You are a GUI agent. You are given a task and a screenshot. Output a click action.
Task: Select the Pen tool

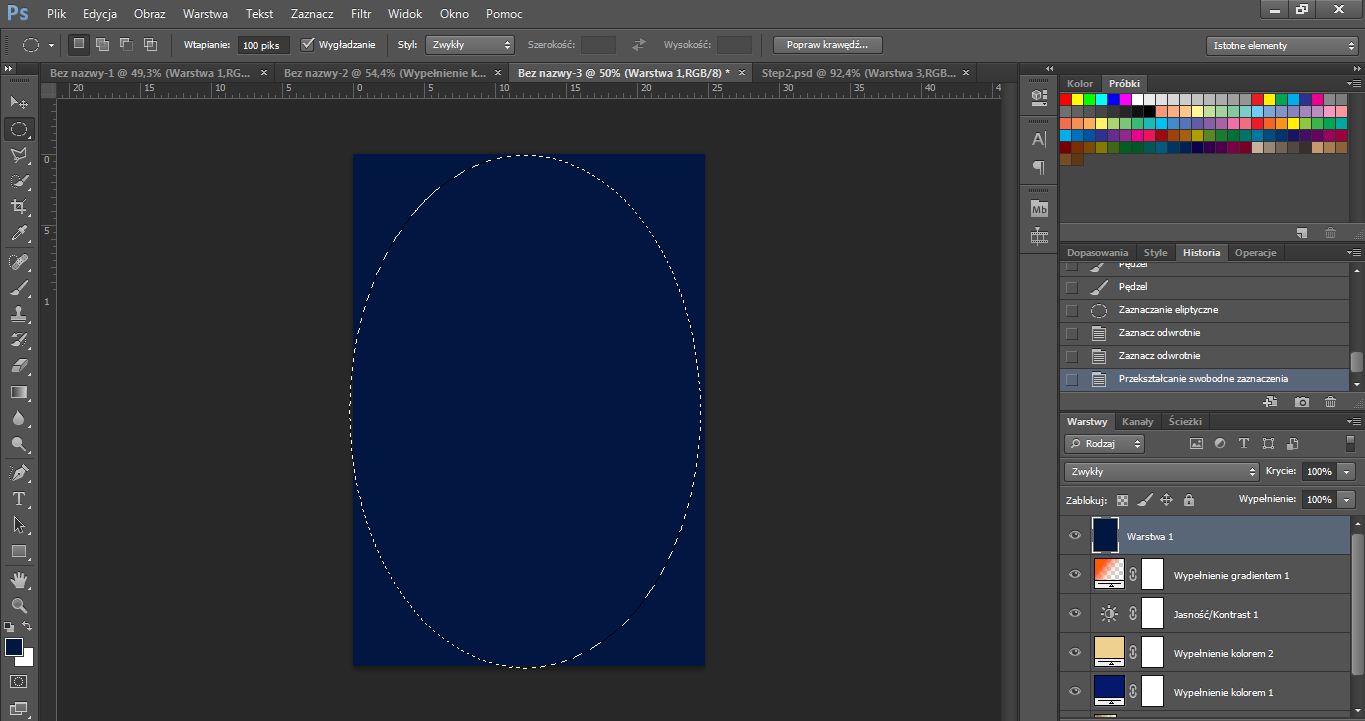[x=19, y=472]
